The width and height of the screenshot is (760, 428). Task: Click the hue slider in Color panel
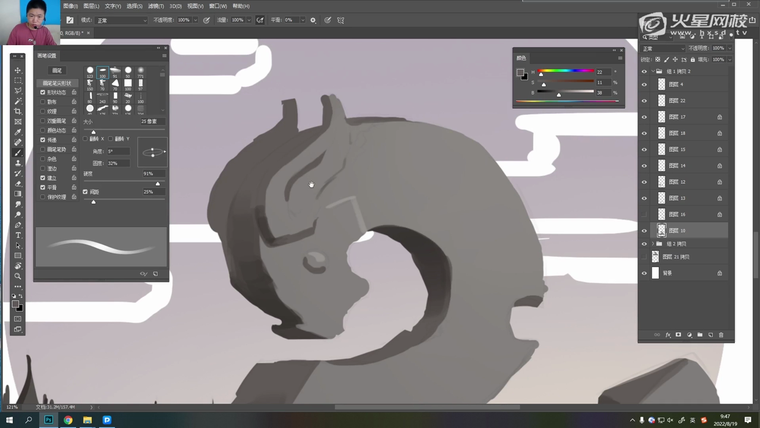565,72
